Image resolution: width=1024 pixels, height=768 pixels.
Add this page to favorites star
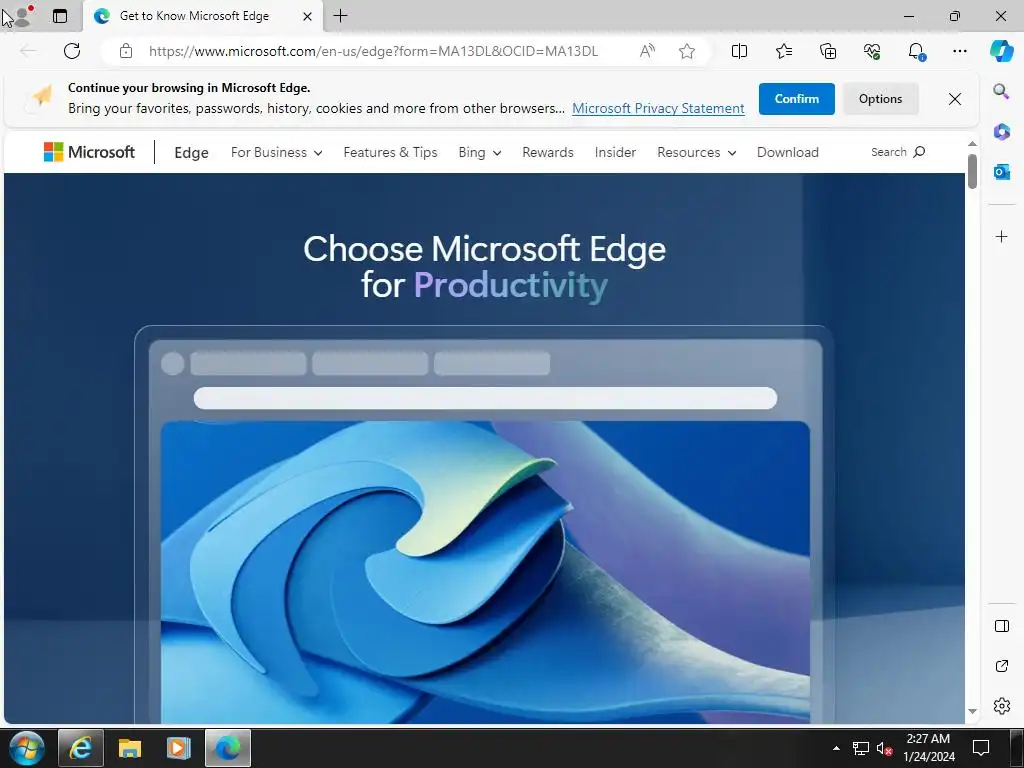(x=686, y=51)
